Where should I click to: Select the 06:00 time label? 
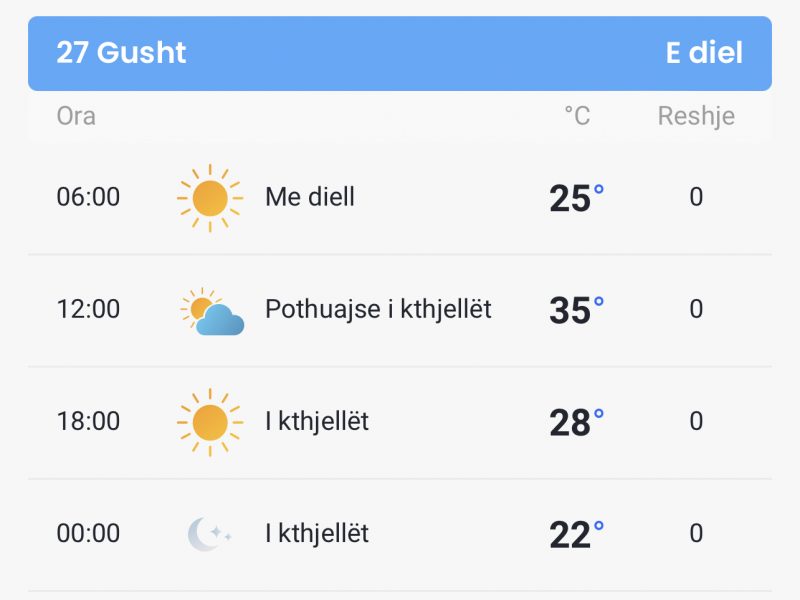coord(88,197)
